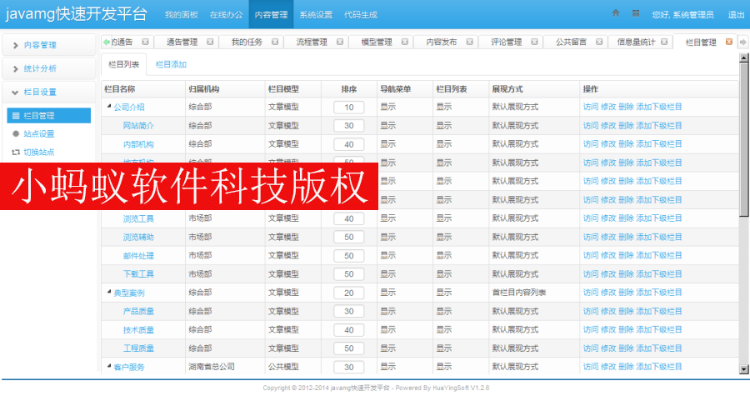The height and width of the screenshot is (396, 750).
Task: Switch to the 栏目添加 tab
Action: [x=171, y=65]
